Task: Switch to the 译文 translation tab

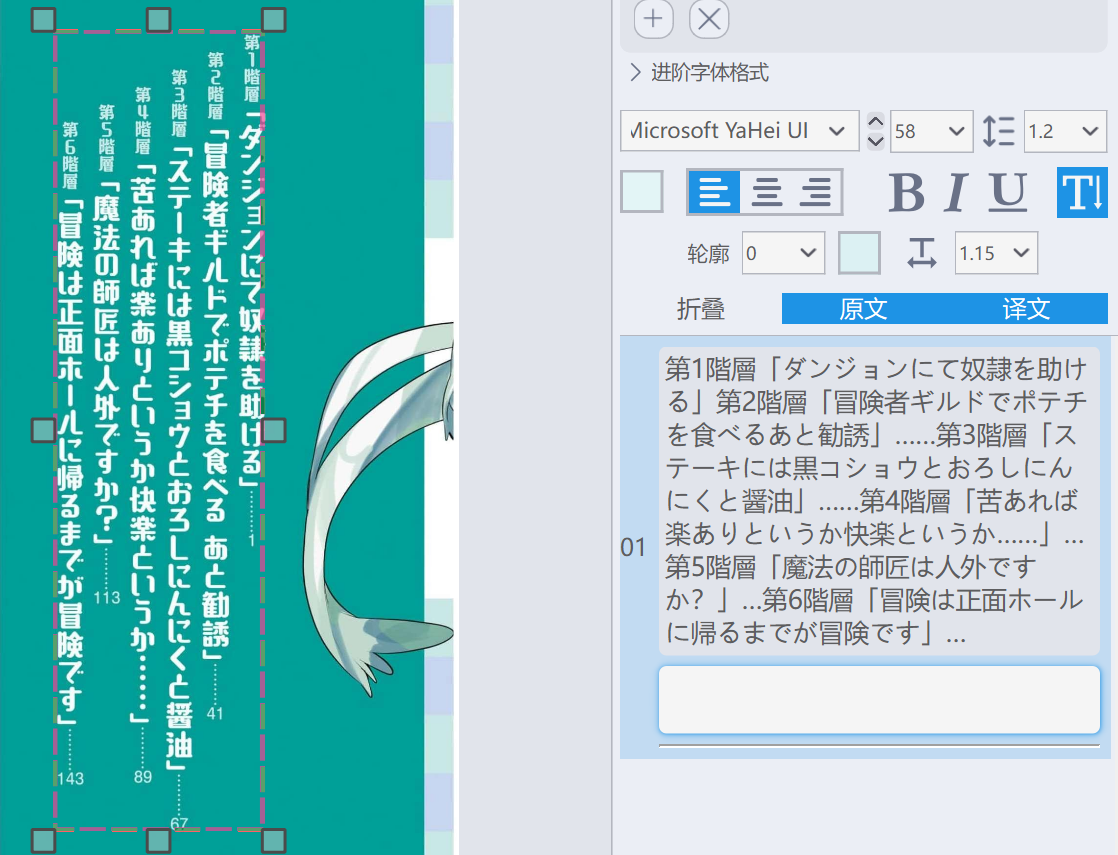Action: (1026, 309)
